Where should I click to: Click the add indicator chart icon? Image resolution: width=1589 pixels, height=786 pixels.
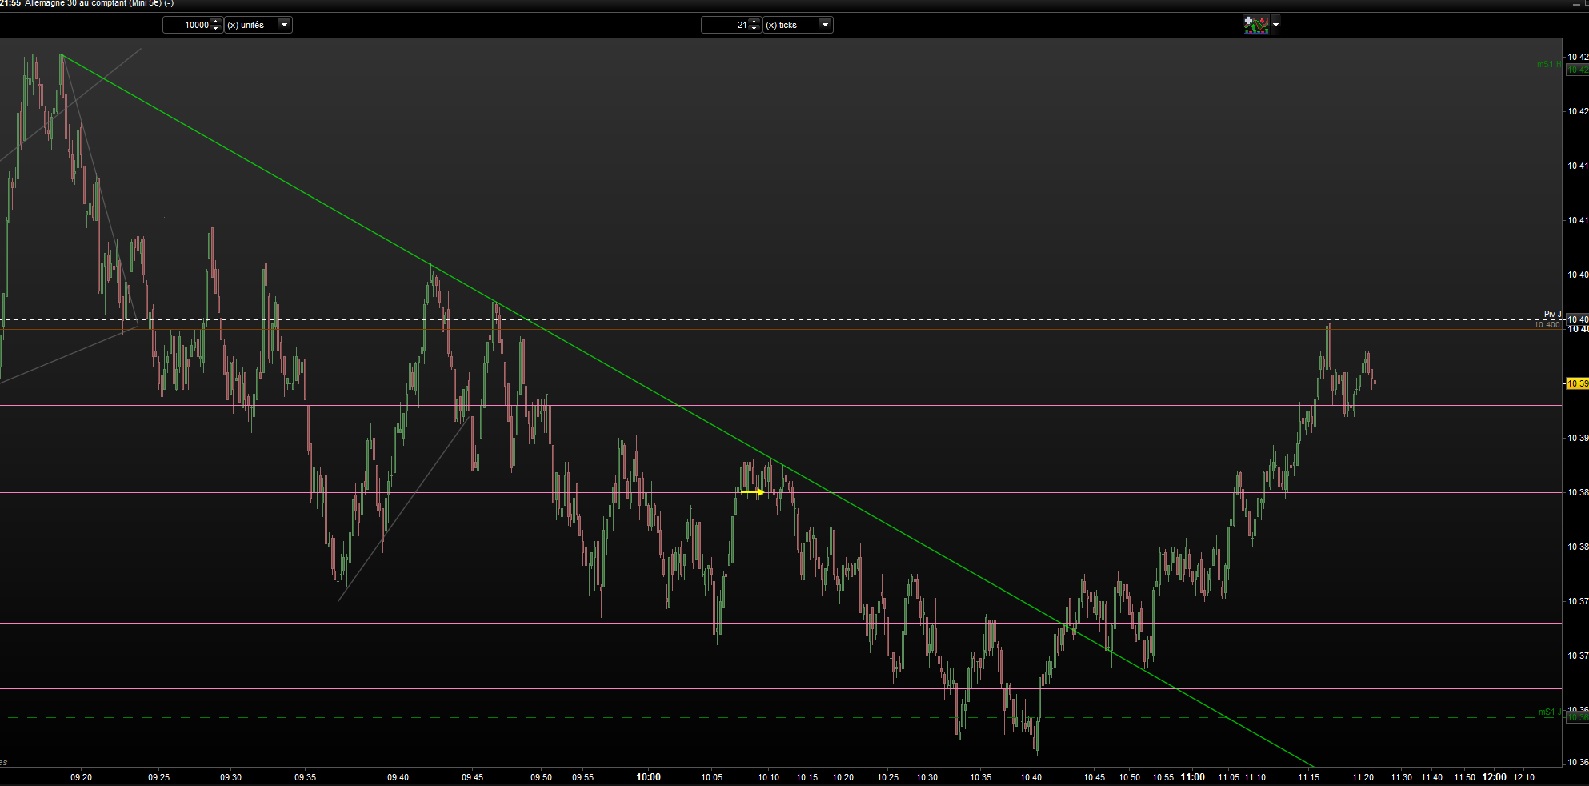(1256, 24)
